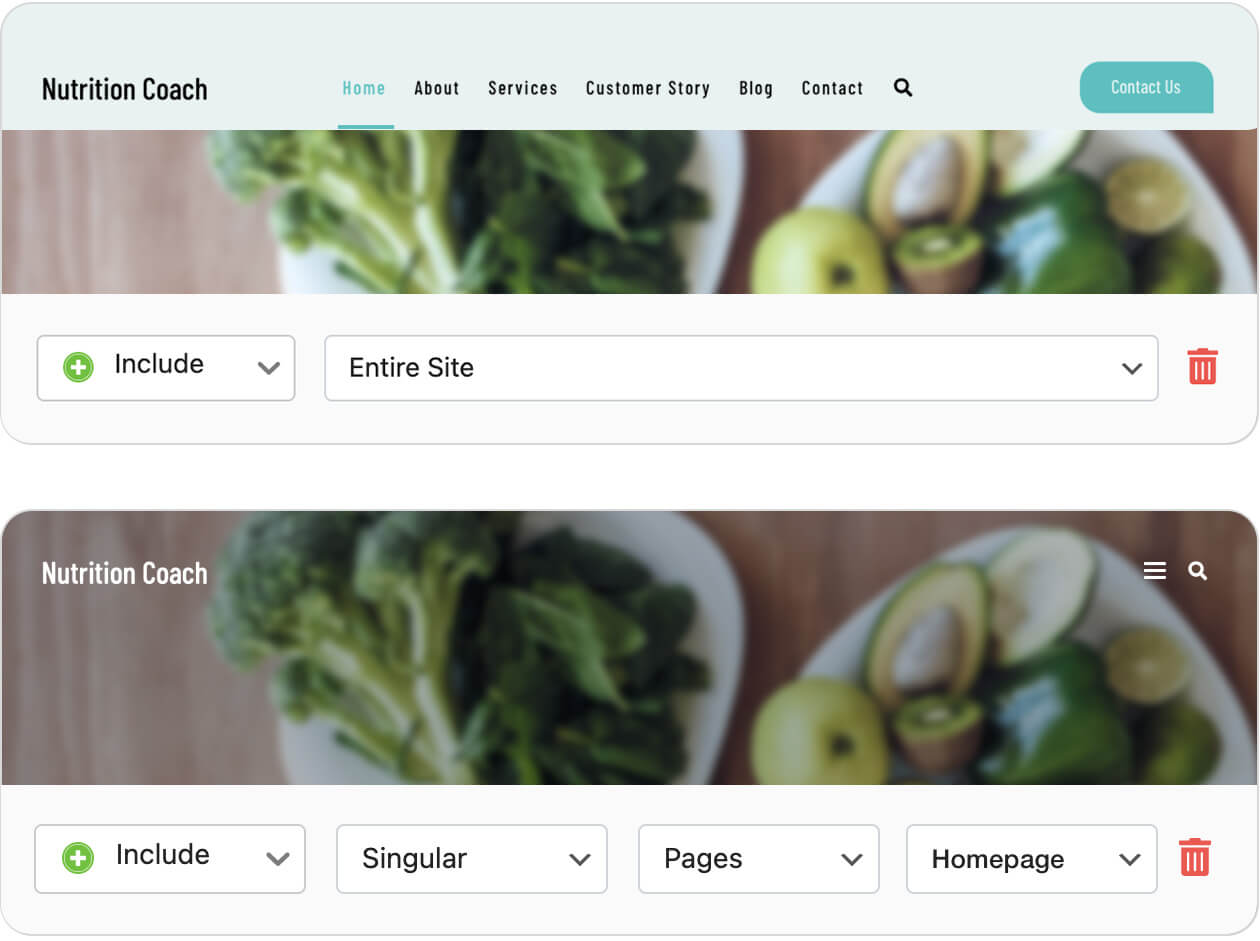Open the upper Include dropdown chevron
This screenshot has width=1260, height=941.
[x=268, y=368]
